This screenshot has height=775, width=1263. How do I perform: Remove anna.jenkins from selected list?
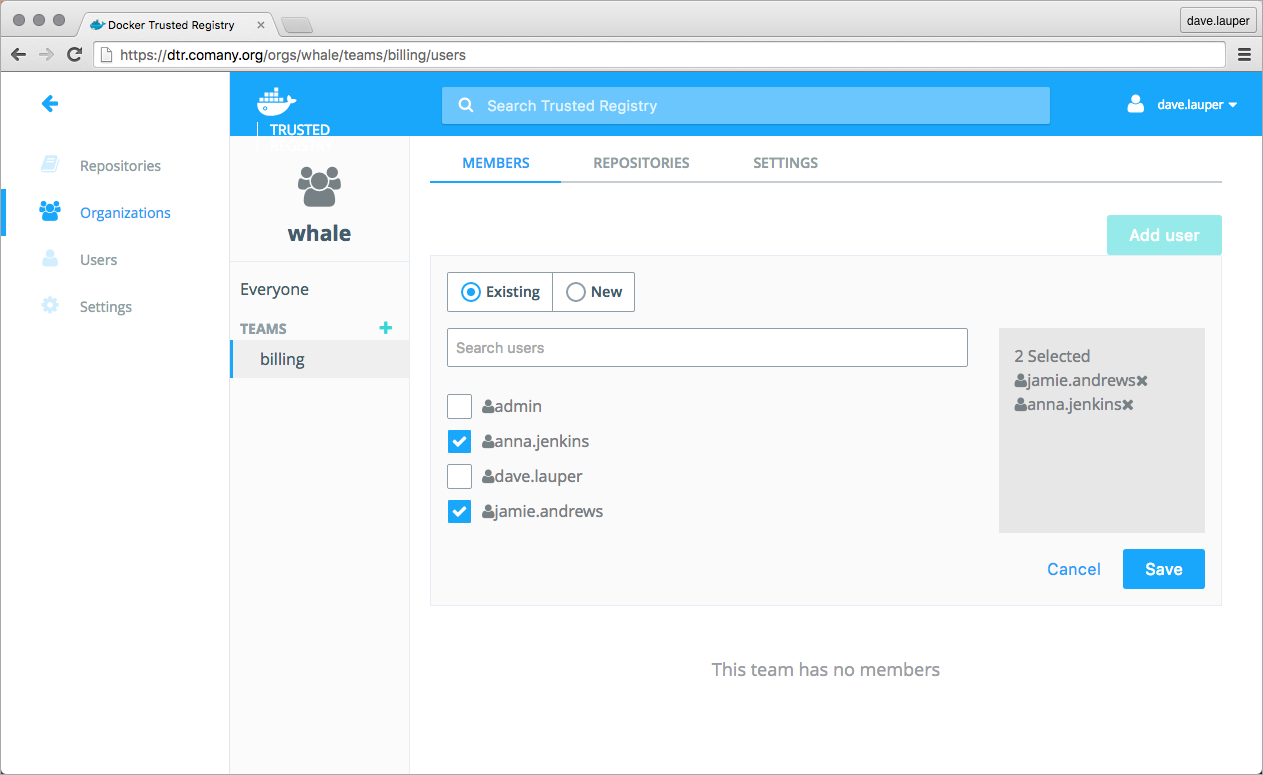(1128, 405)
